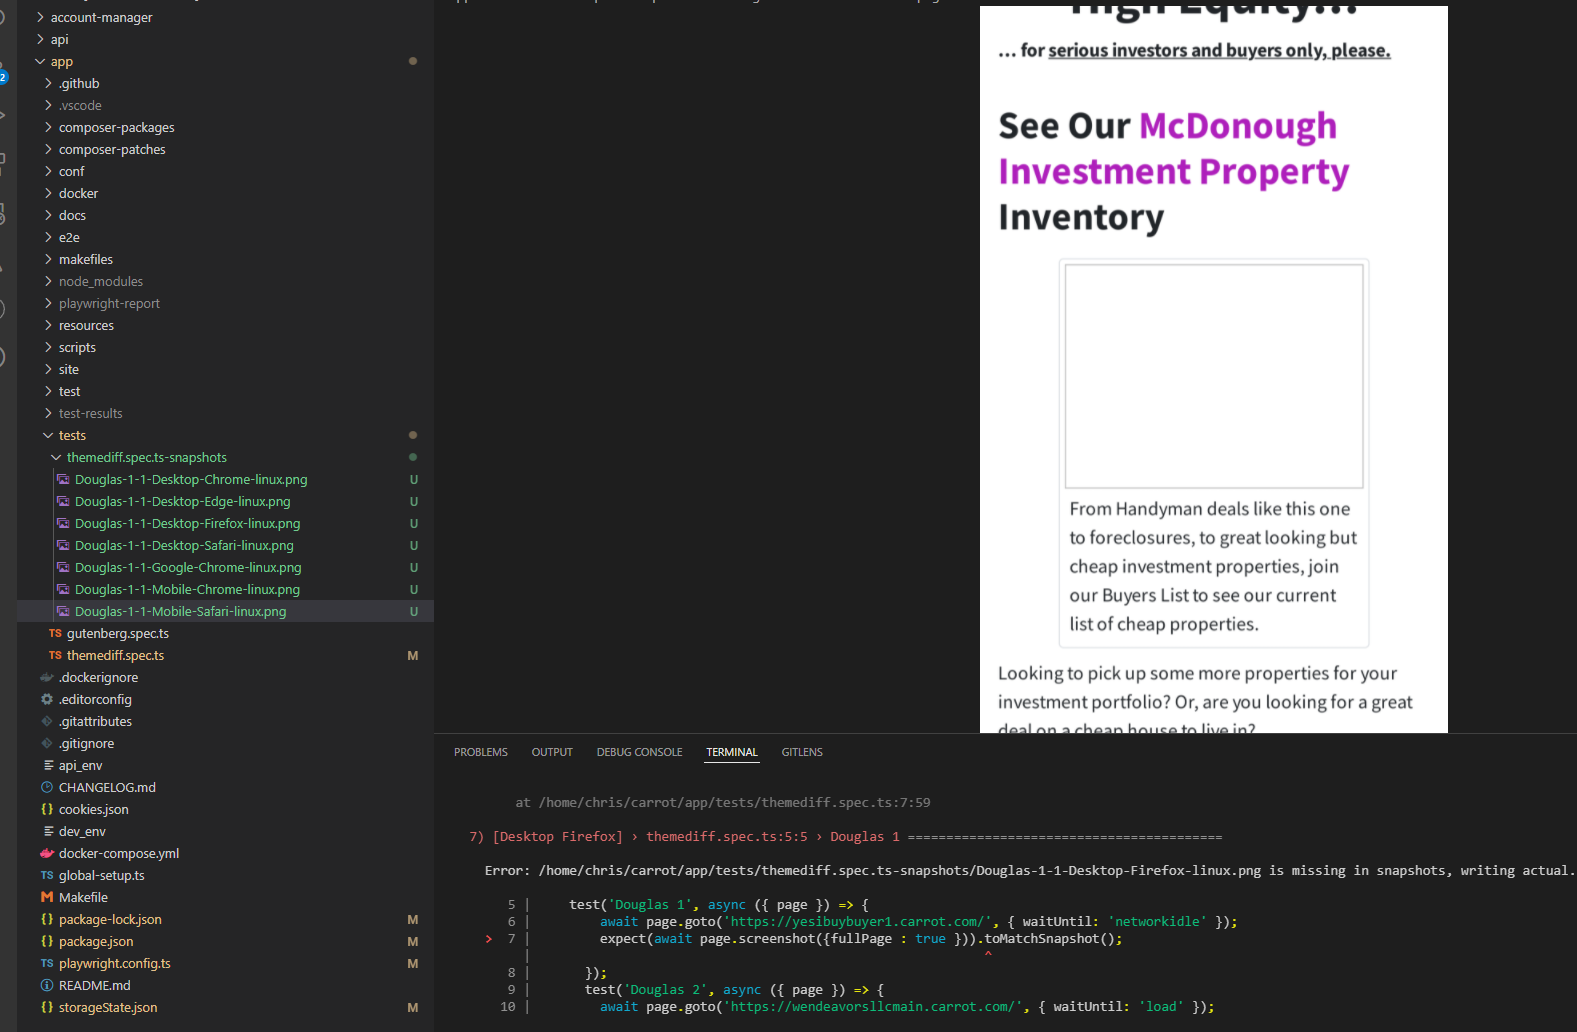This screenshot has height=1032, width=1577.
Task: Click image icon of Douglas-1-1-Mobile-Chrome-linux.png
Action: (63, 589)
